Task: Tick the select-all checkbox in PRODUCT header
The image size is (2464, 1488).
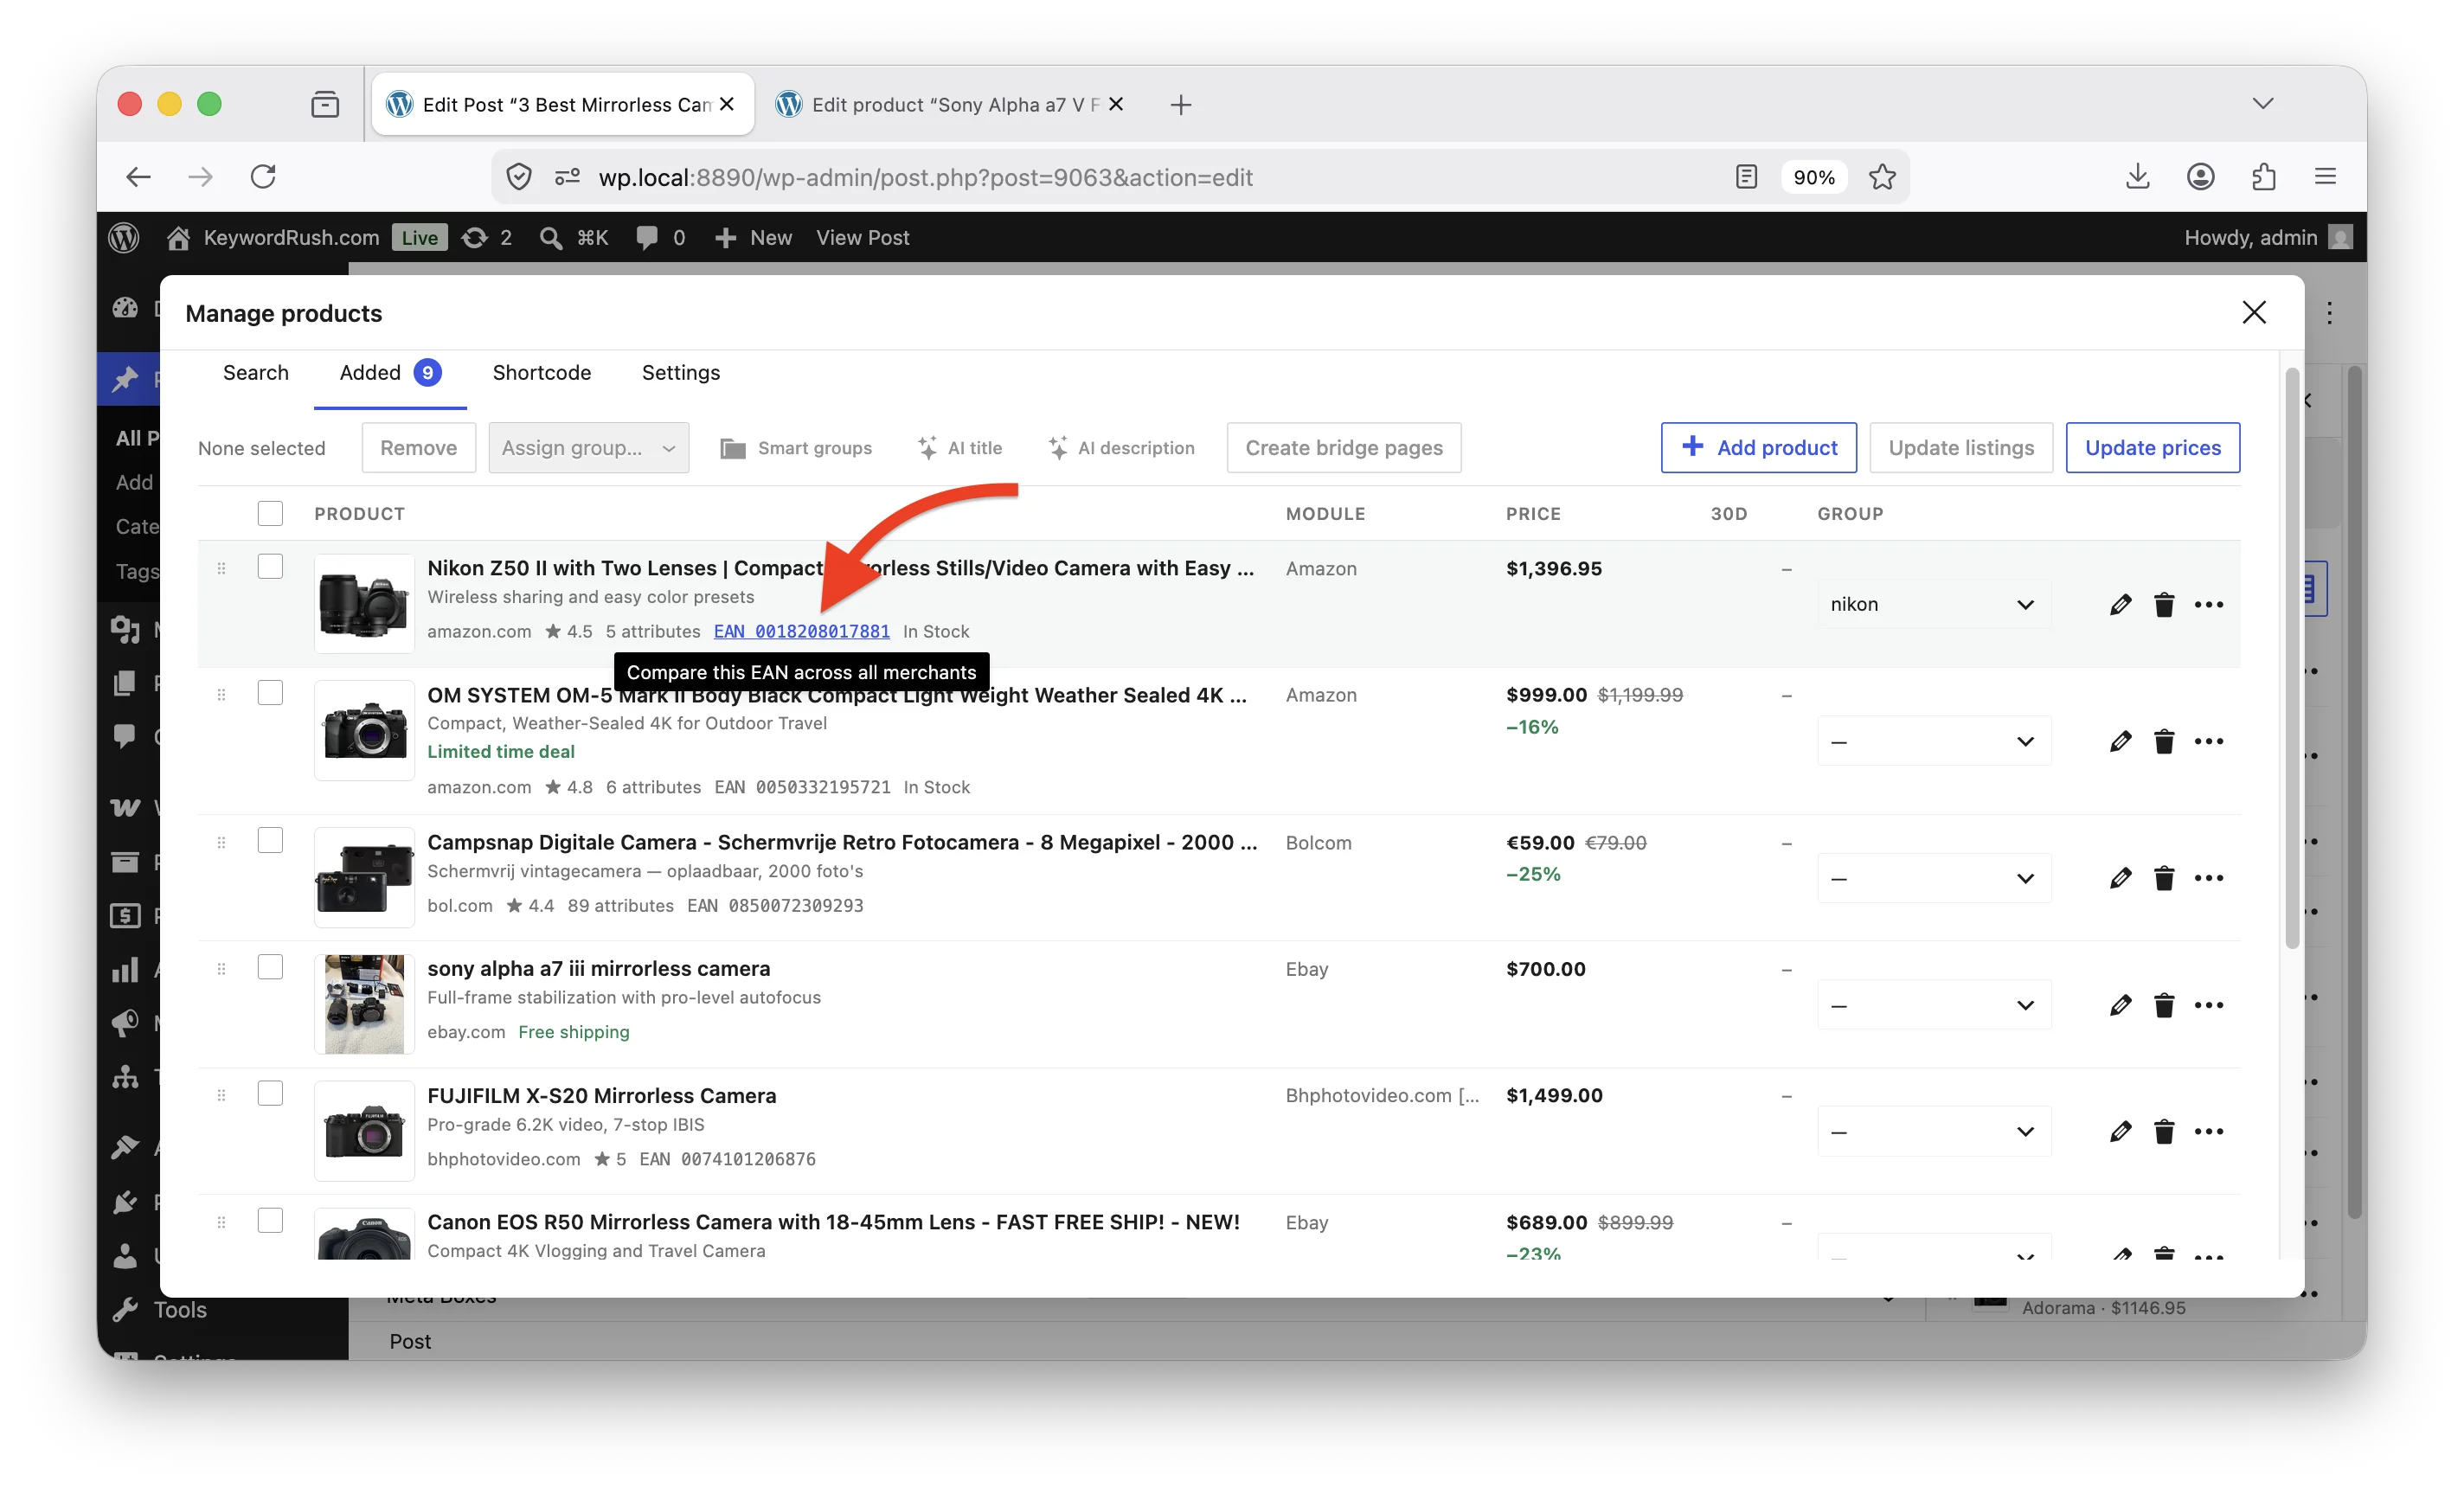Action: (270, 513)
